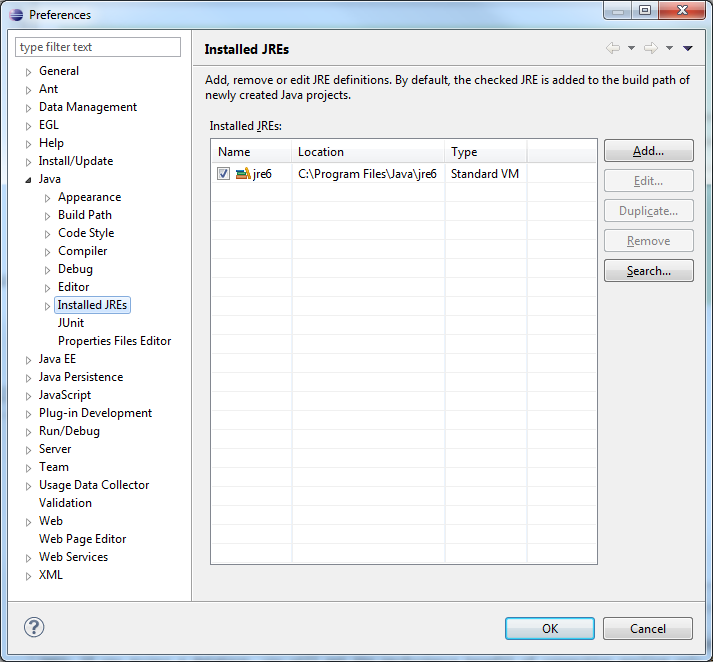Select the Validation tree item
The height and width of the screenshot is (662, 713).
tap(65, 503)
